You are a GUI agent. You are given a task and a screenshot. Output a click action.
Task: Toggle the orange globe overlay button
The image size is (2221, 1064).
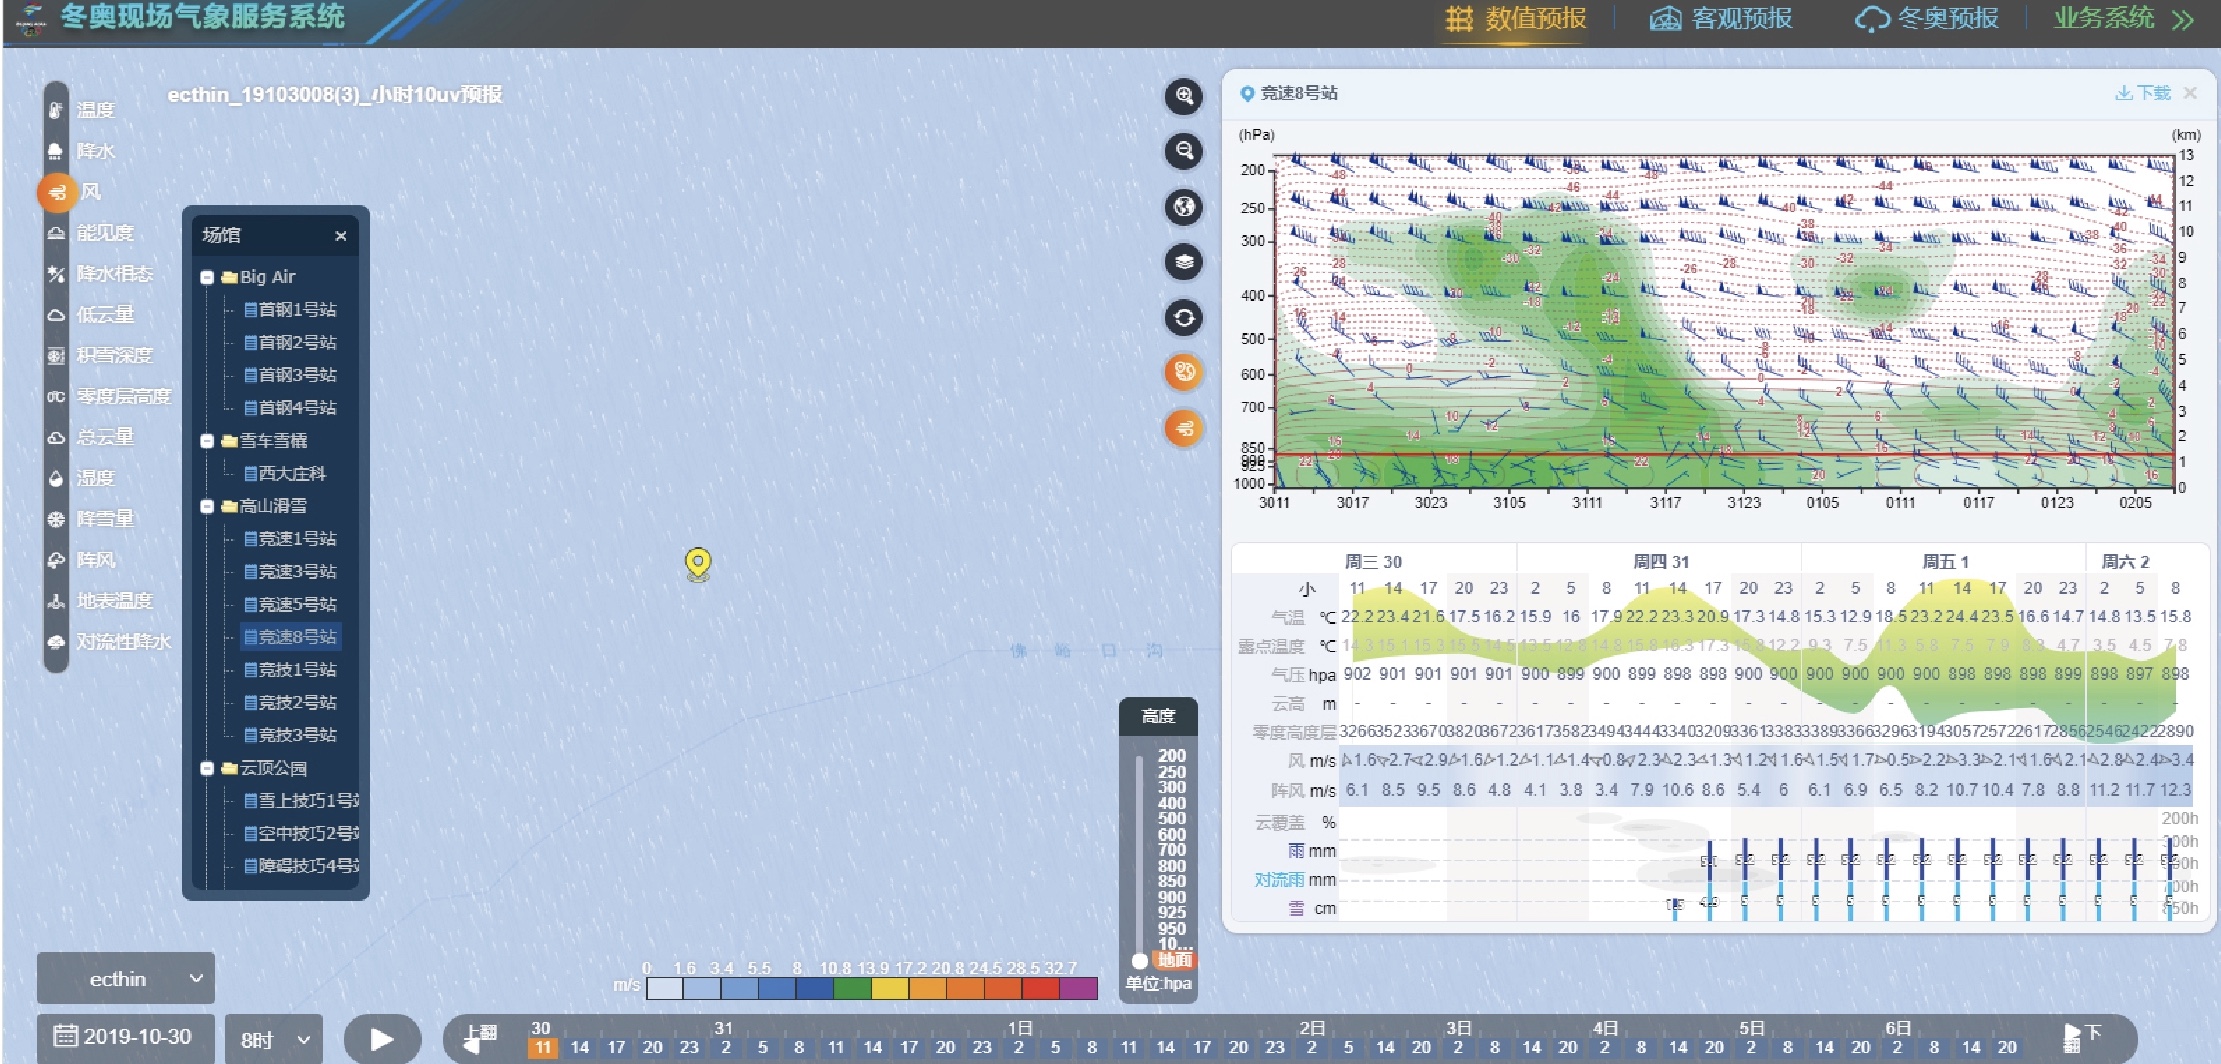(x=1184, y=373)
